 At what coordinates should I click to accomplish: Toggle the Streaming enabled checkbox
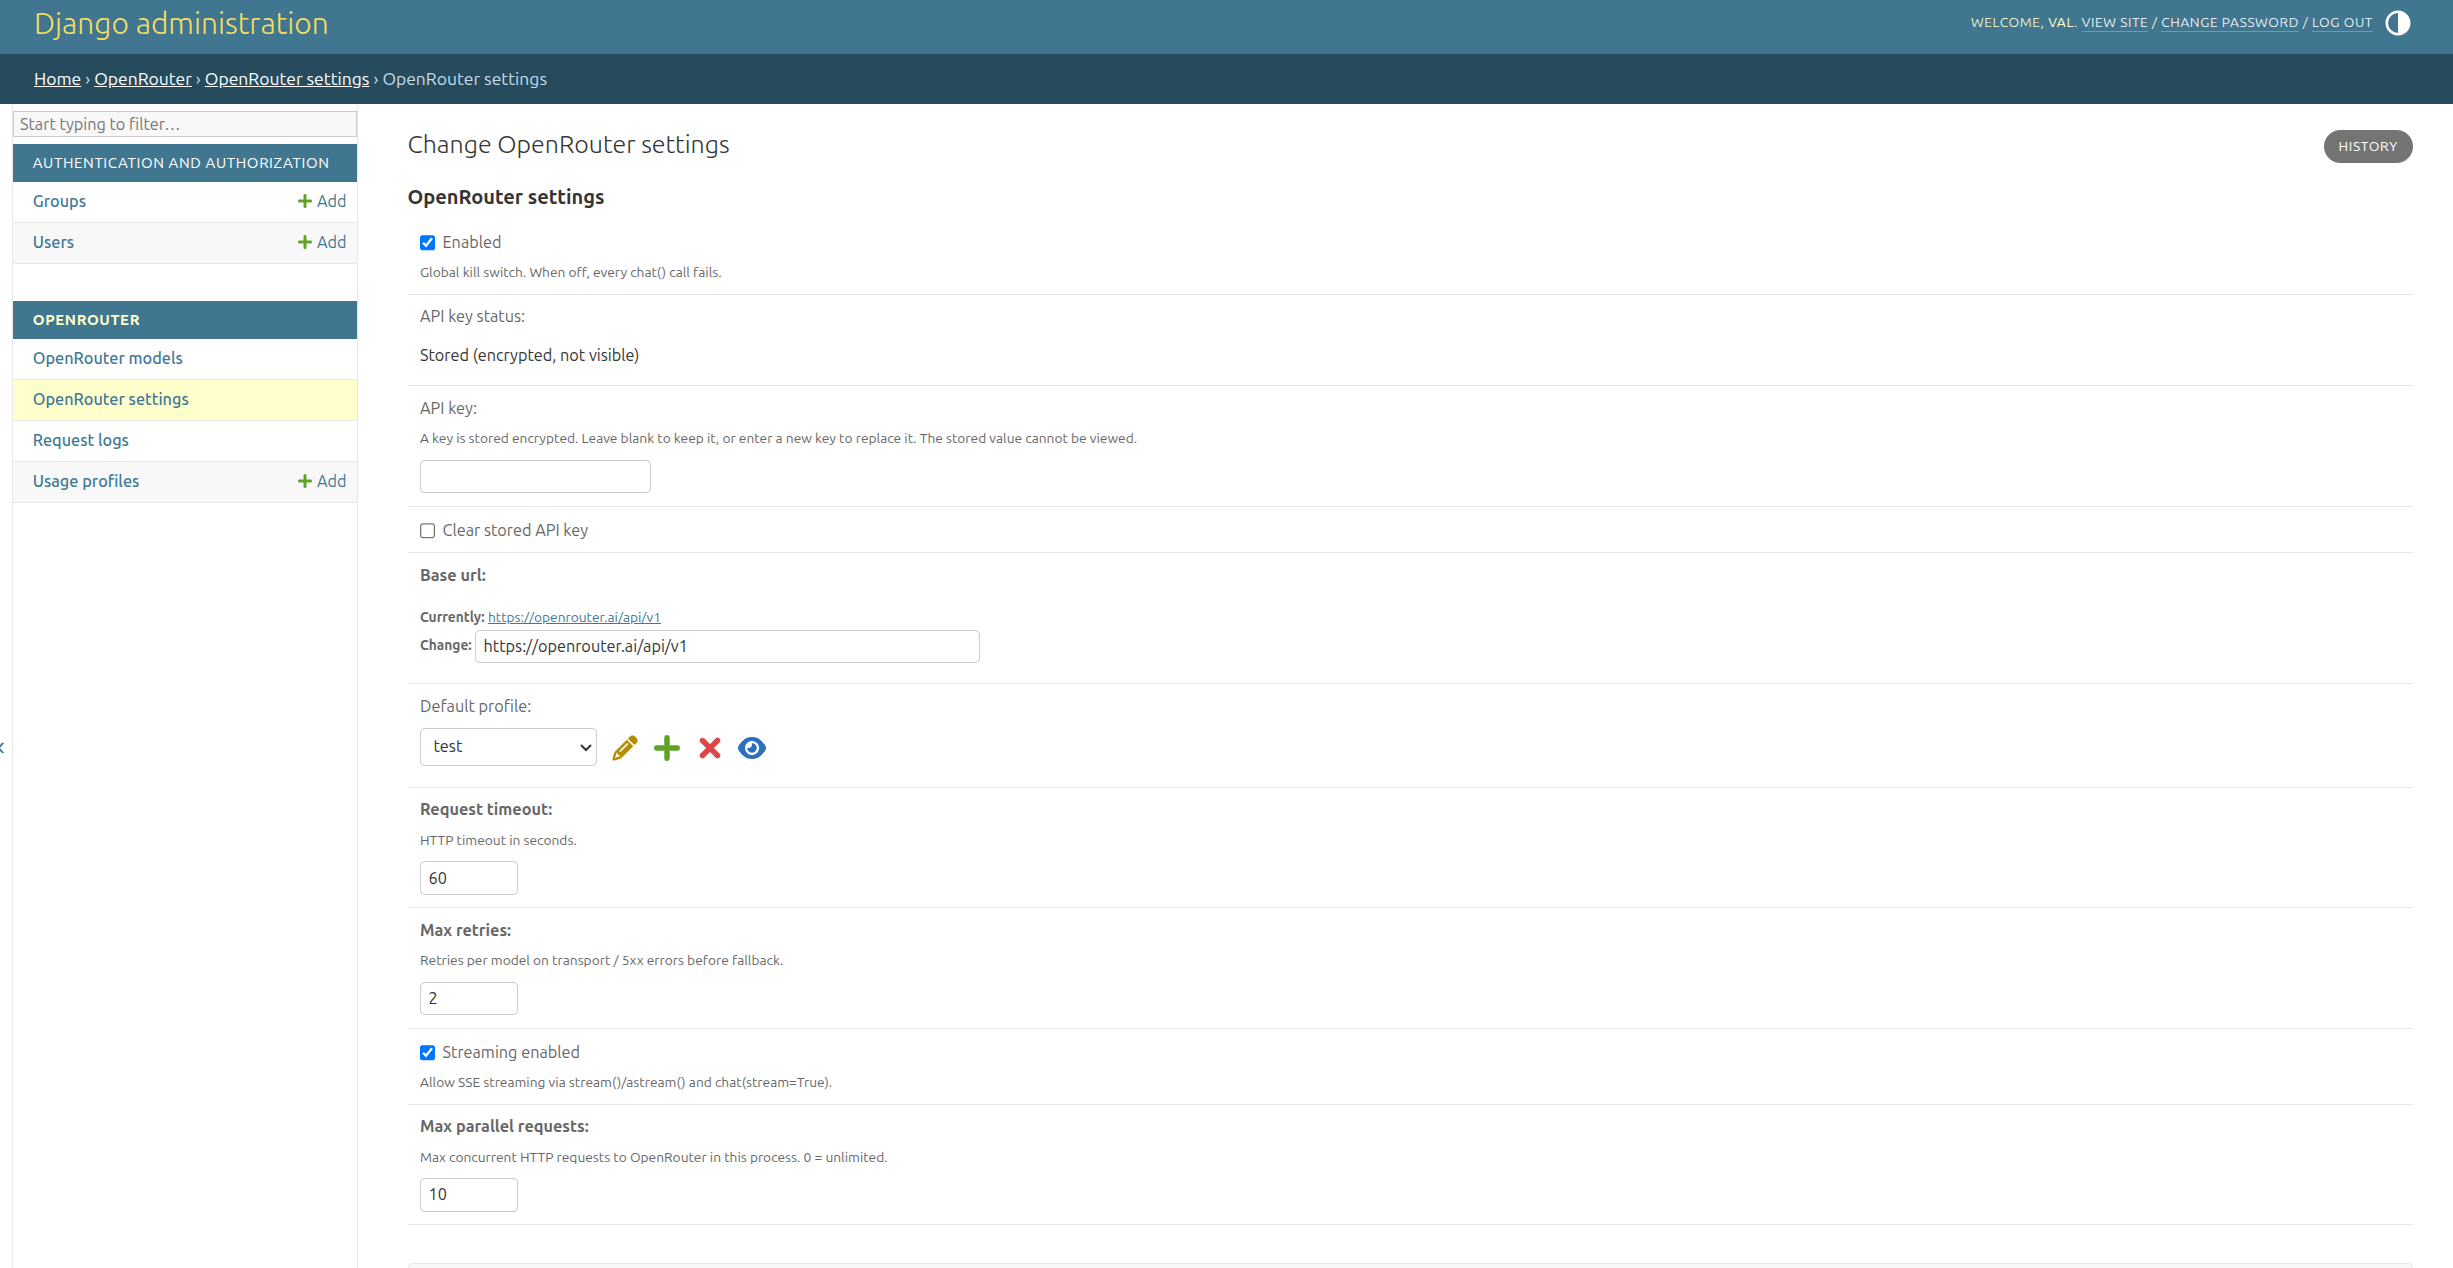pos(427,1053)
